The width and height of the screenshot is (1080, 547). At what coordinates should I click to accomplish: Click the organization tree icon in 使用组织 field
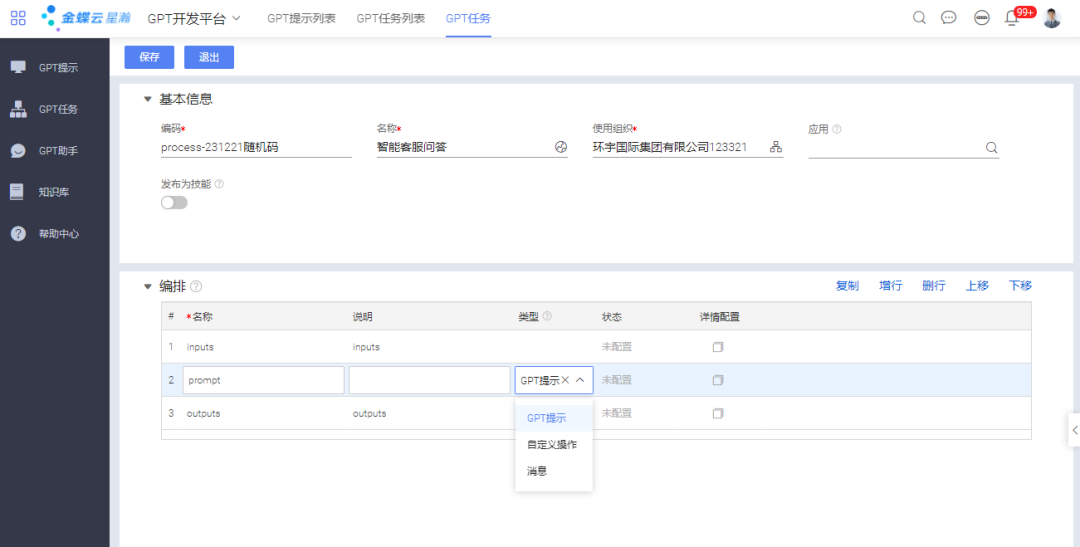pos(776,147)
